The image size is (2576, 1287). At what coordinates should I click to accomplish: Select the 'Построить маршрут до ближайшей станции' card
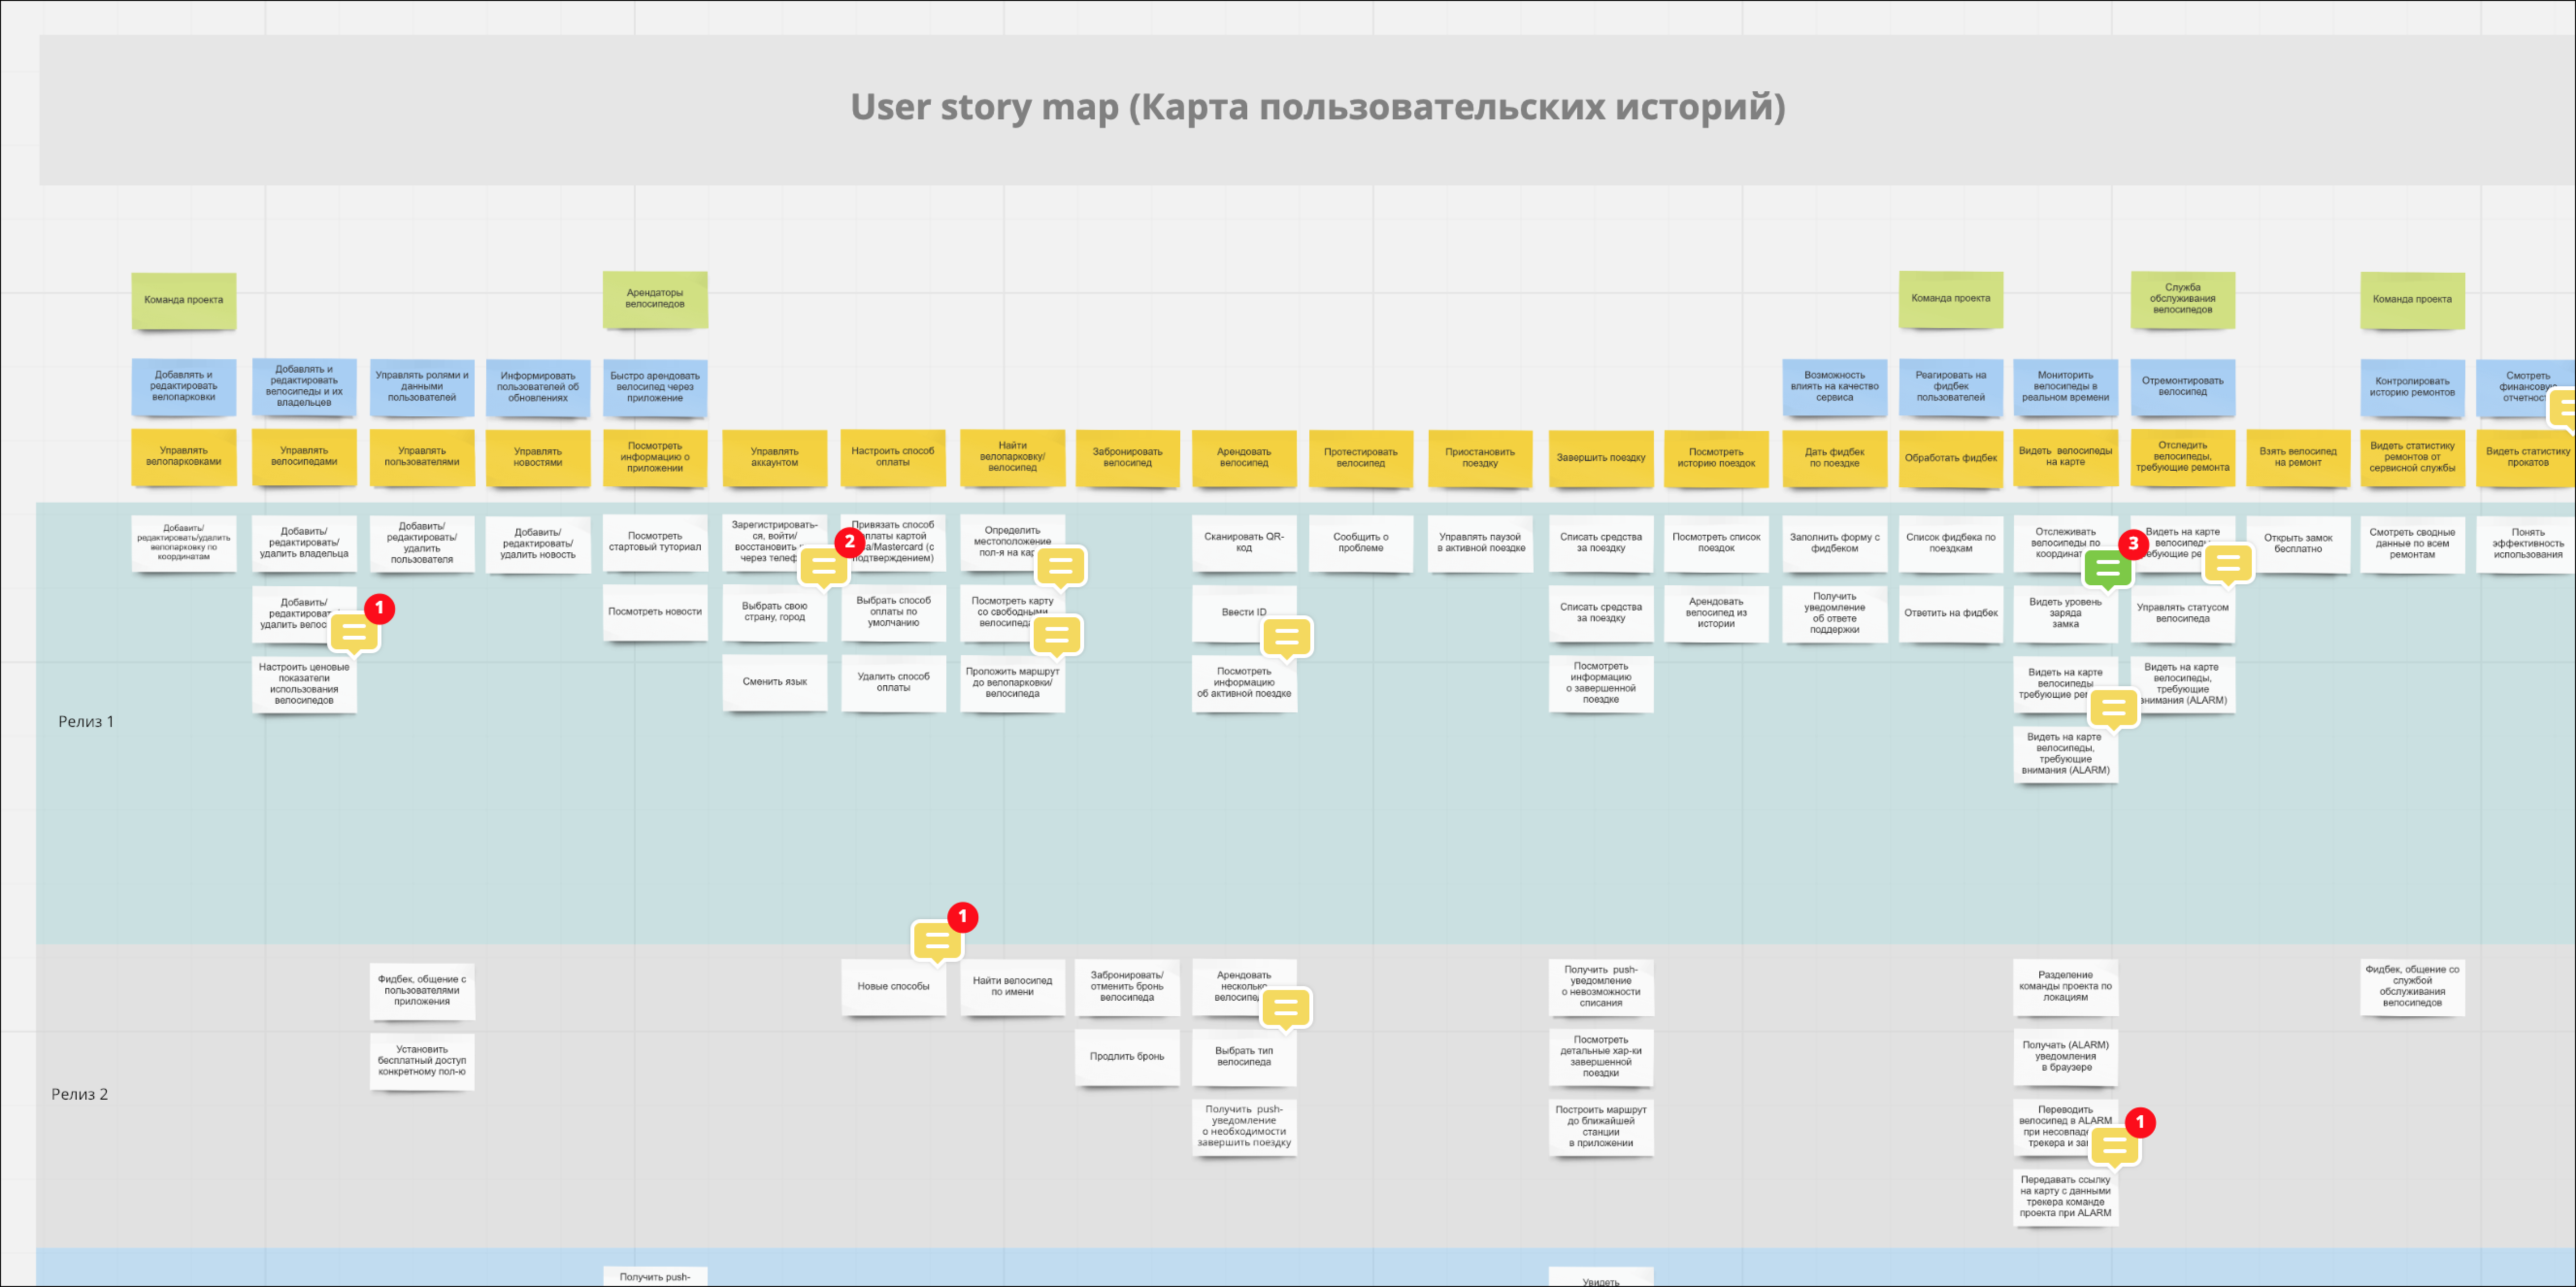(1601, 1127)
